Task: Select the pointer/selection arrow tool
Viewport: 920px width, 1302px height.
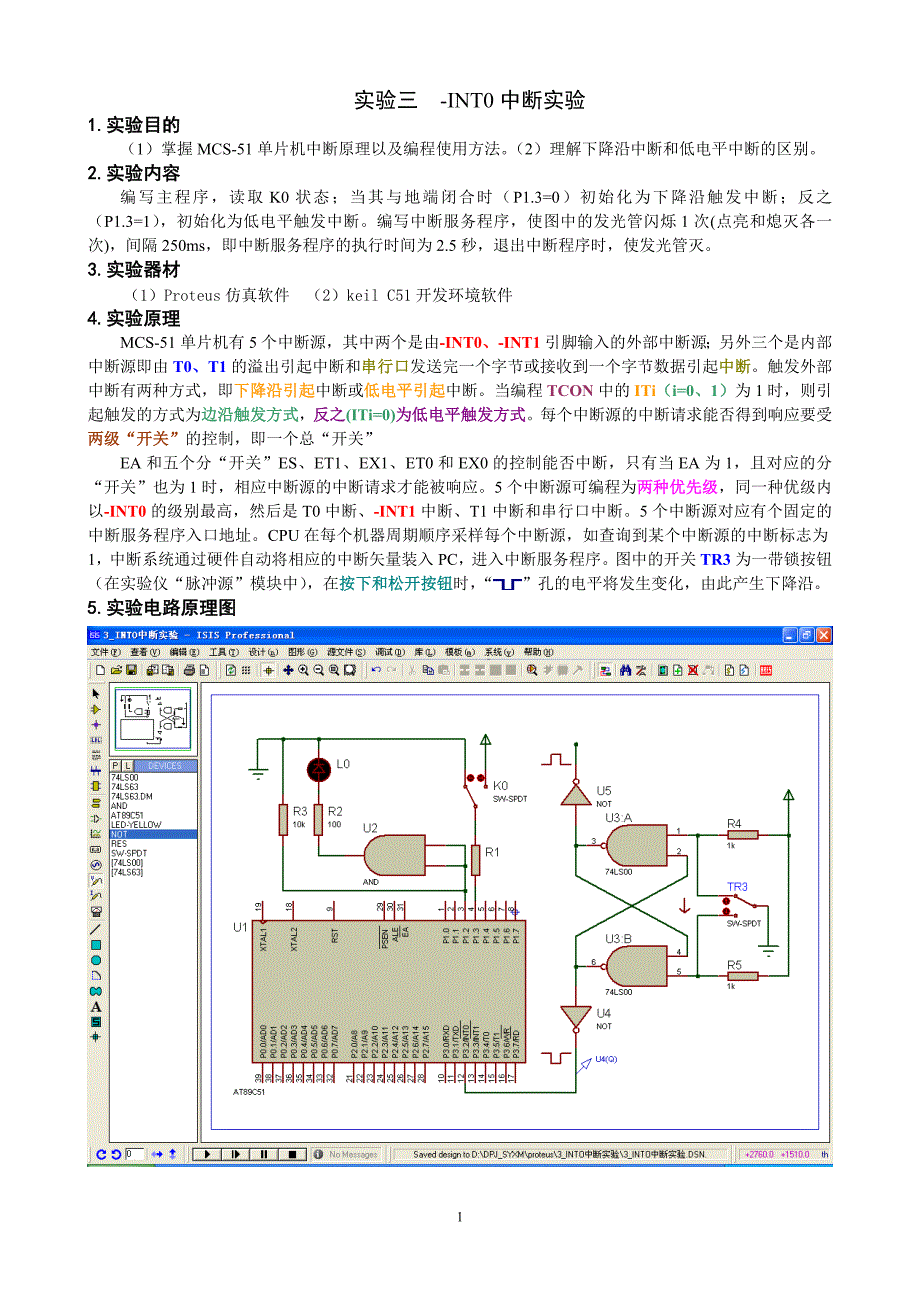Action: point(93,693)
